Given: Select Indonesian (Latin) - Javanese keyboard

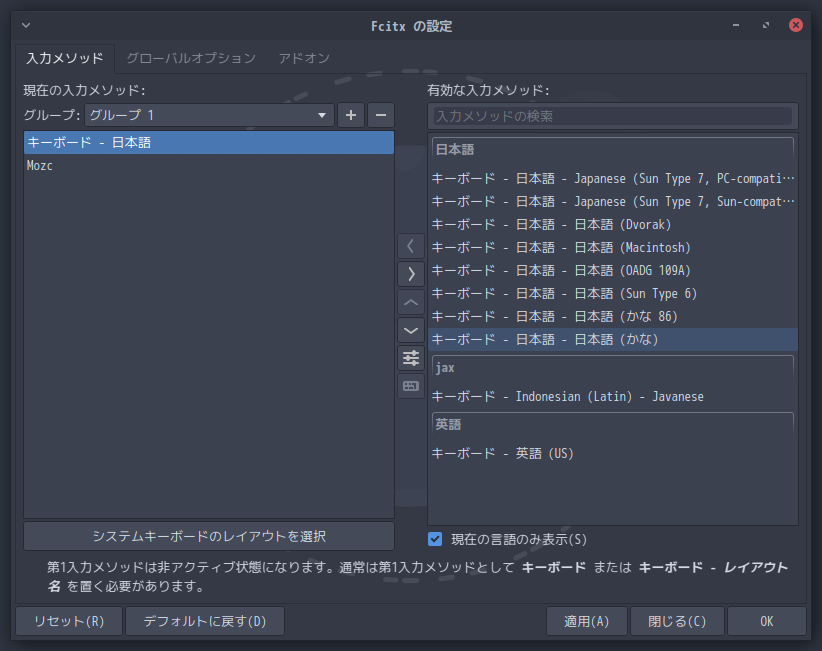Looking at the screenshot, I should 613,397.
